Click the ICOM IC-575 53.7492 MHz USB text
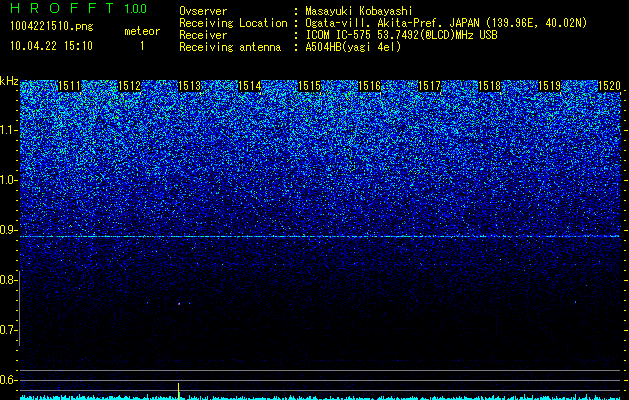 click(x=401, y=35)
